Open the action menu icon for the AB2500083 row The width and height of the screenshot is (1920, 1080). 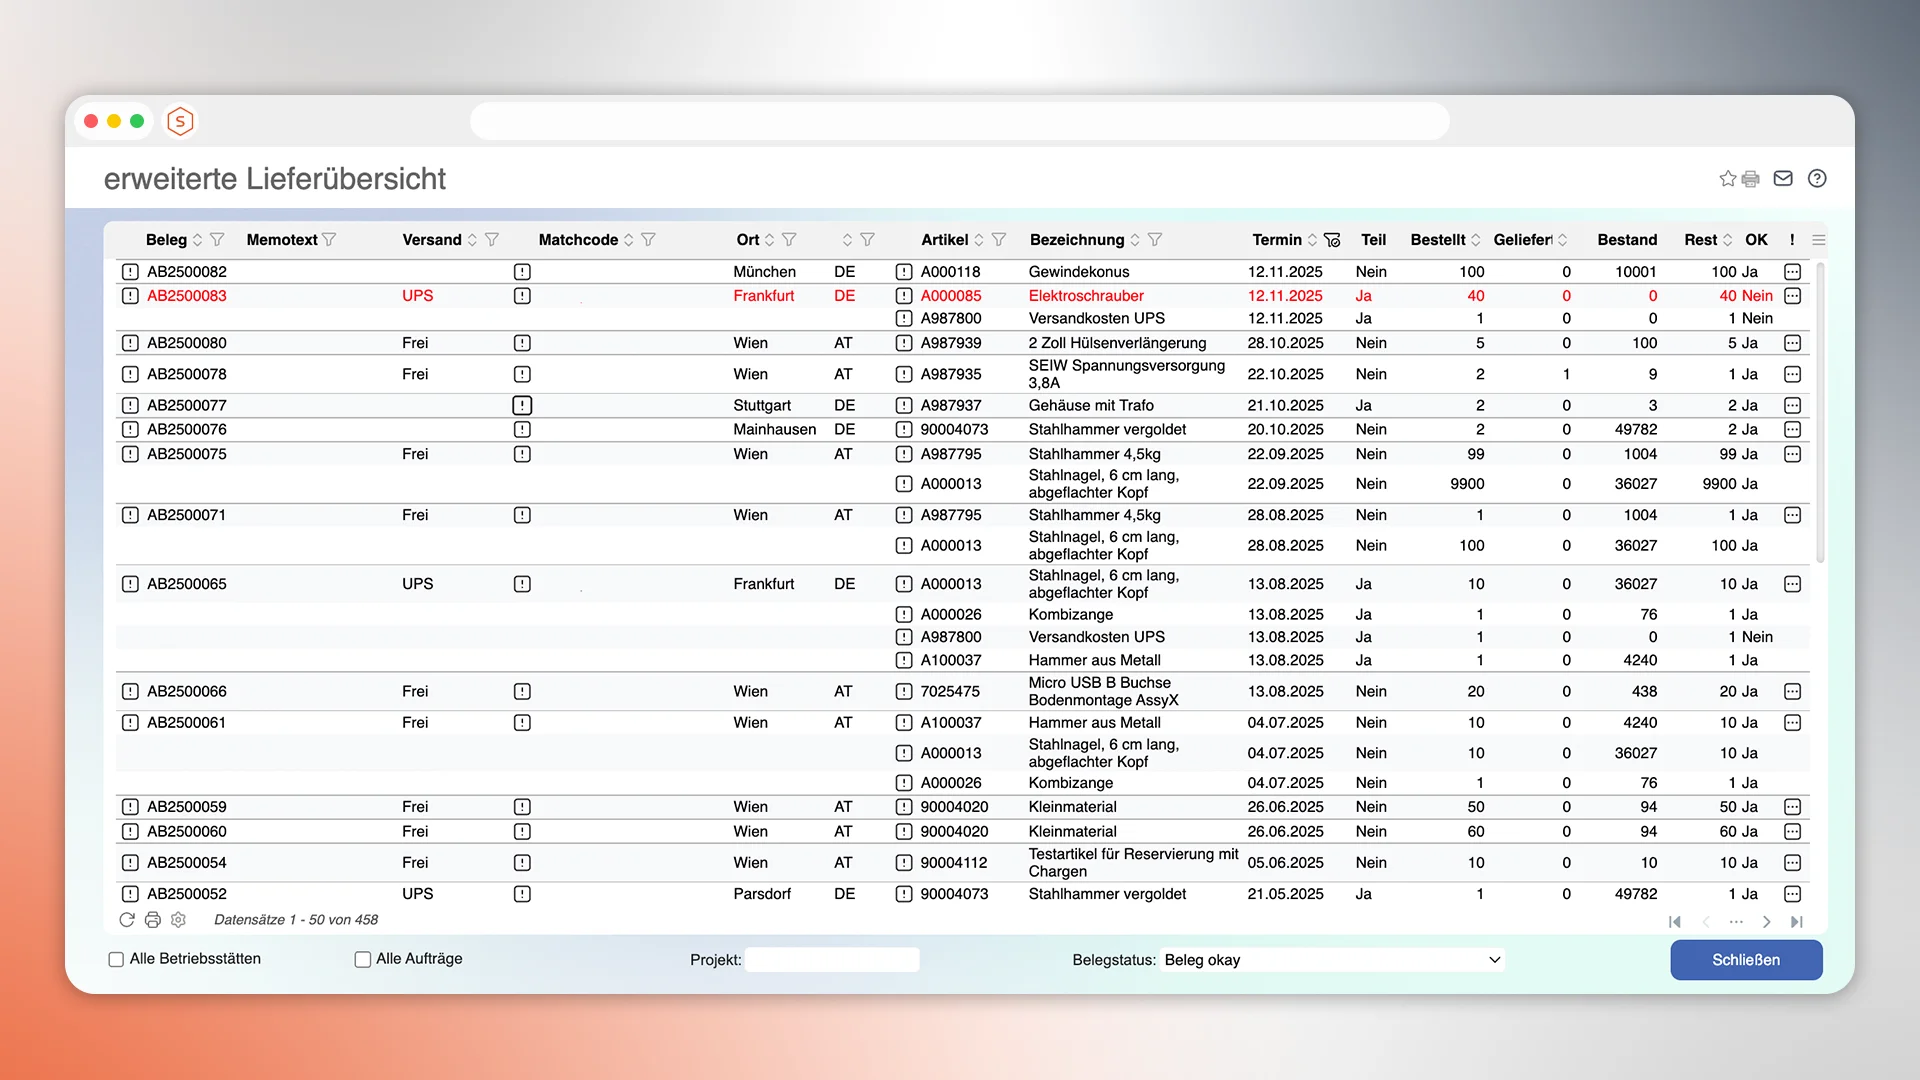pyautogui.click(x=1792, y=296)
